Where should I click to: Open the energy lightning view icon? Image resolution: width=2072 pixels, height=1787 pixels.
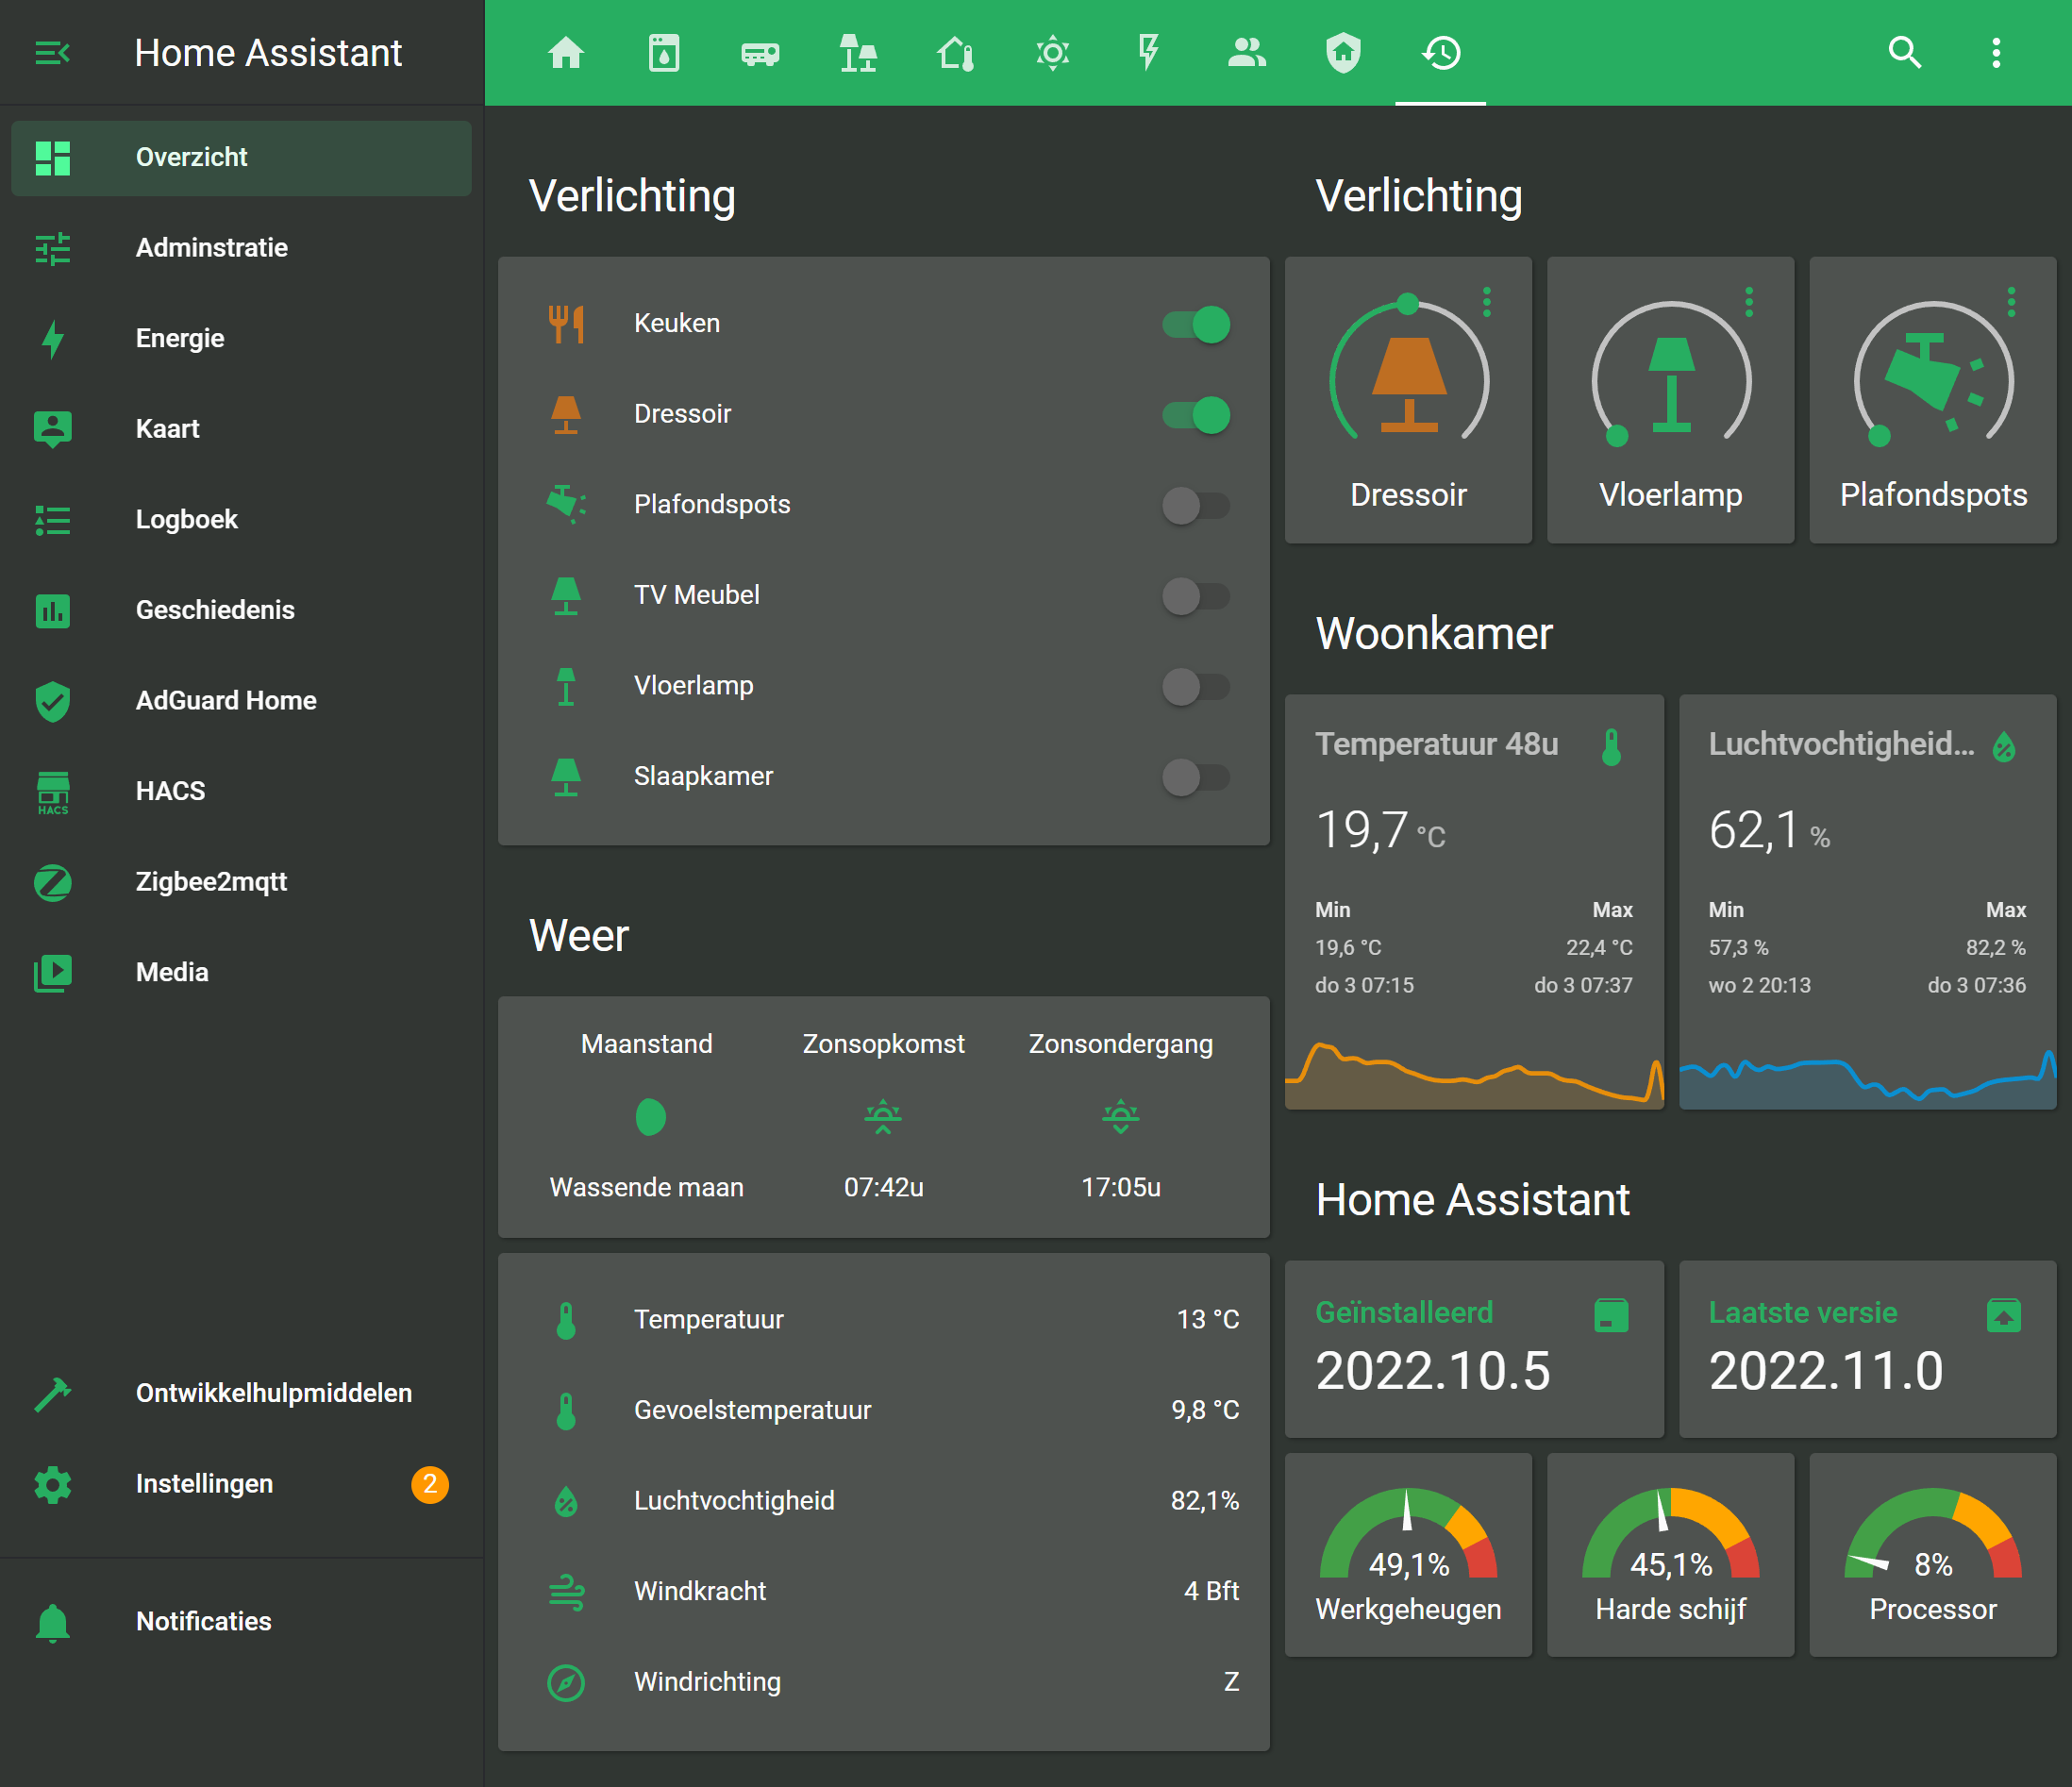click(1148, 52)
